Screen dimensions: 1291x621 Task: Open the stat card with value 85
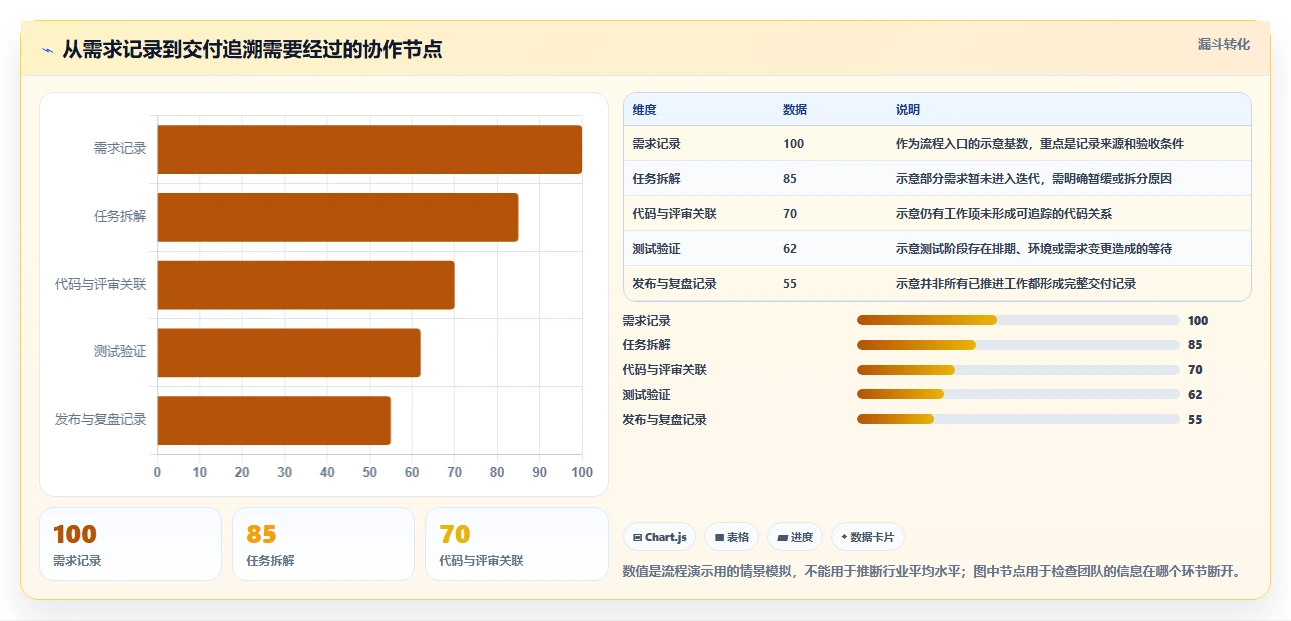(x=323, y=544)
